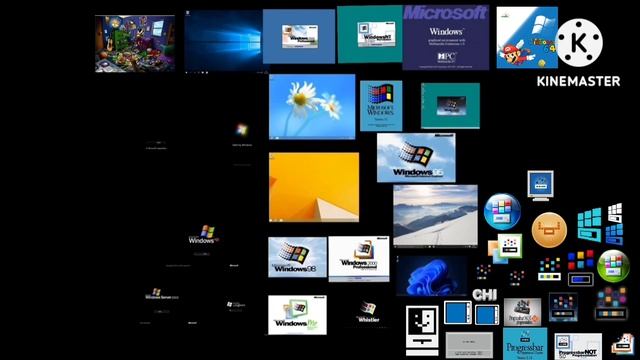
Task: Select the Microsoft Windows 3.1 flag splash
Action: [x=381, y=106]
